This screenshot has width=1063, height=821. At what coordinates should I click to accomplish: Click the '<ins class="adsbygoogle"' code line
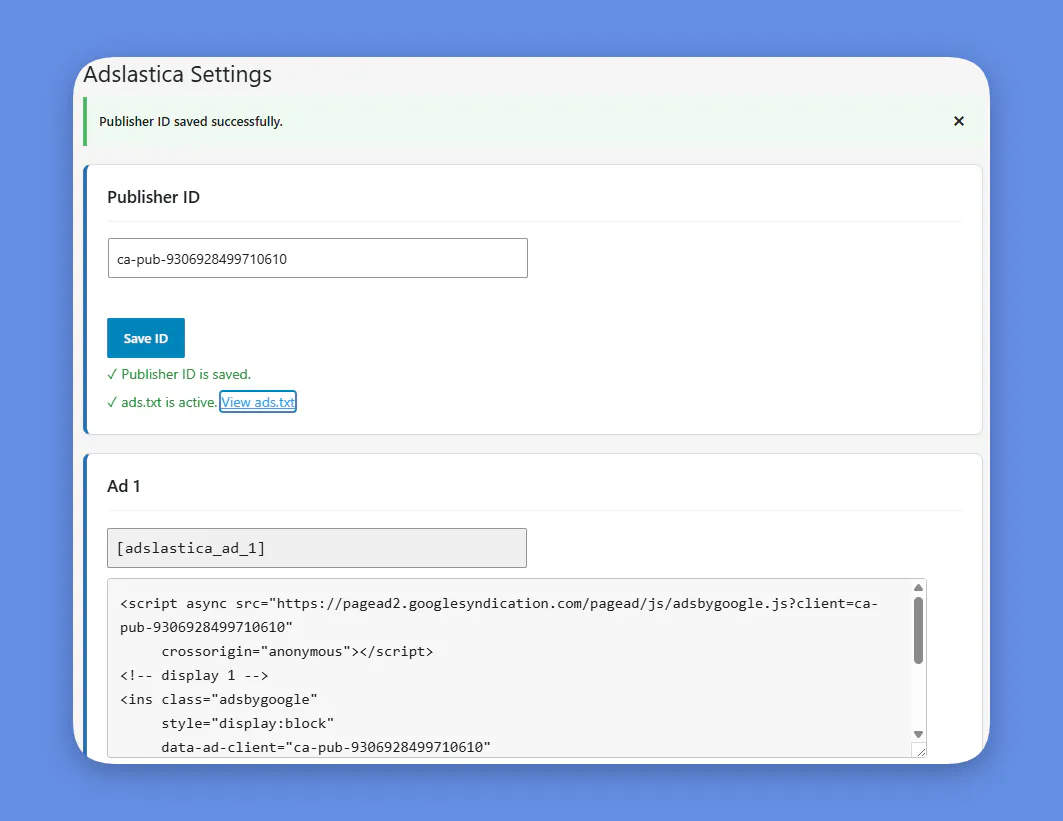(x=218, y=699)
